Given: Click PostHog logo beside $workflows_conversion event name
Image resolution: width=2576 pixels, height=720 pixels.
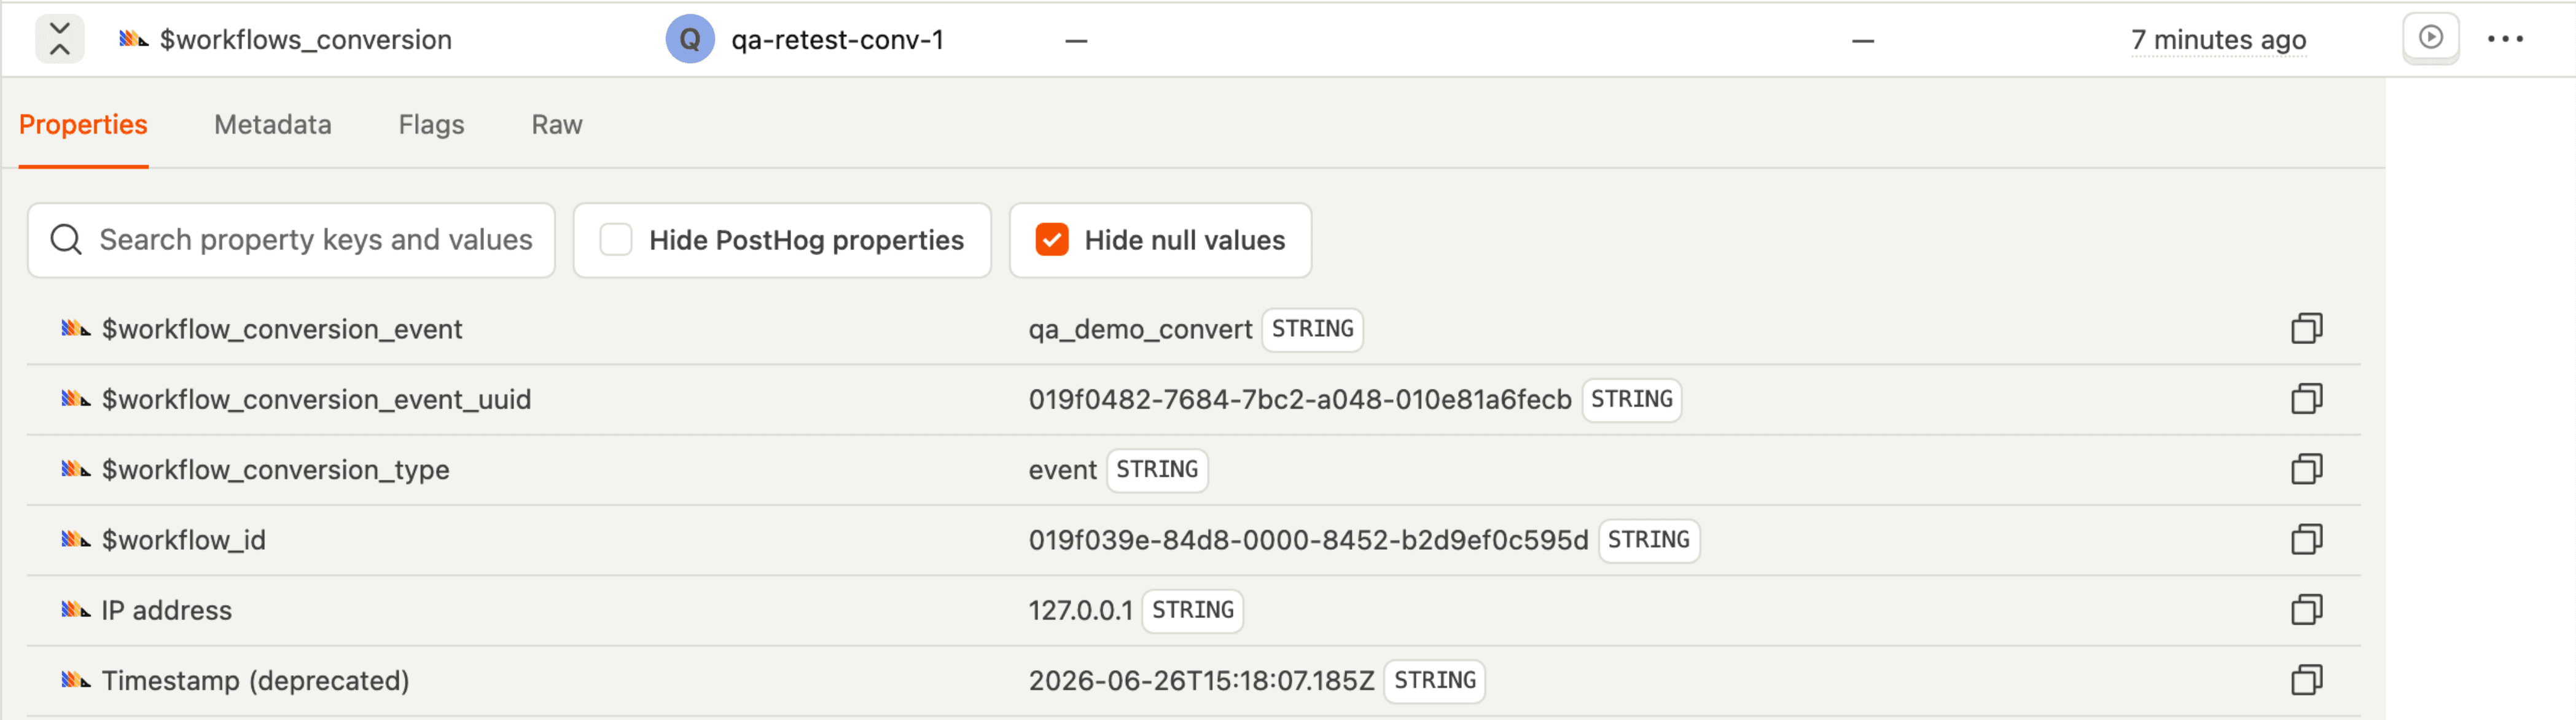Looking at the screenshot, I should (134, 40).
